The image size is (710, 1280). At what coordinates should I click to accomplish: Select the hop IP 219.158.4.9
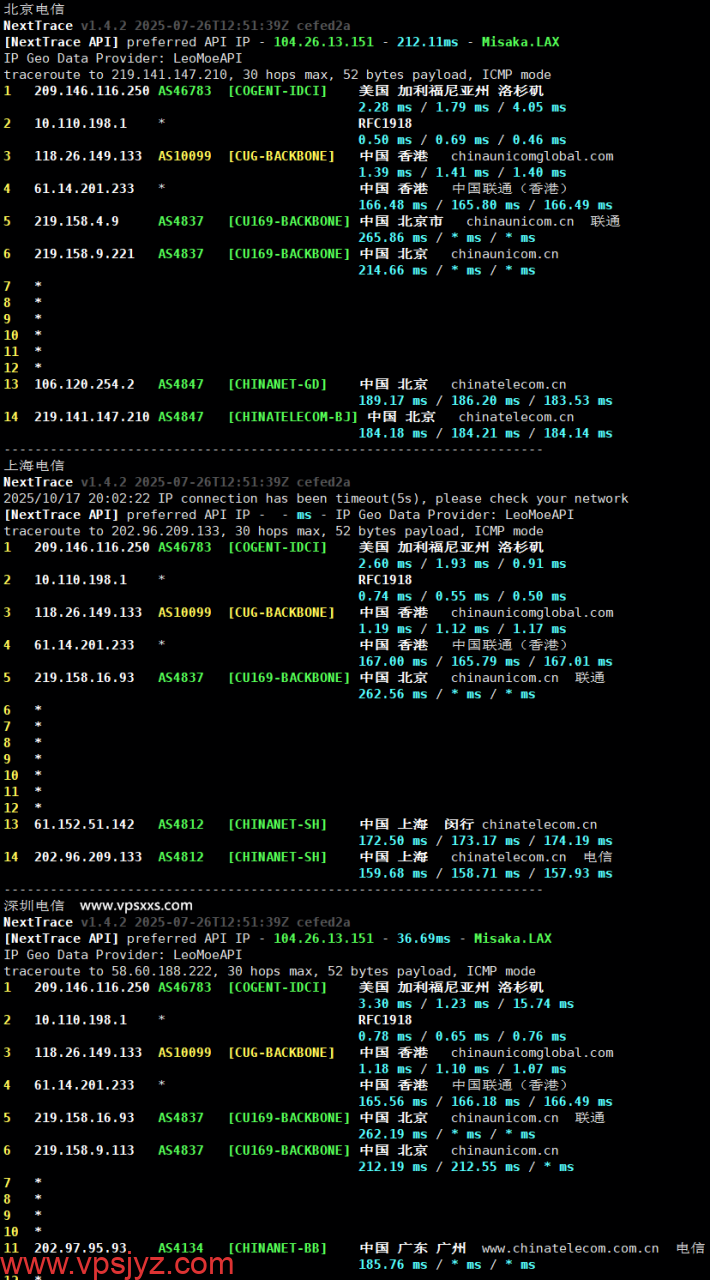coord(76,221)
